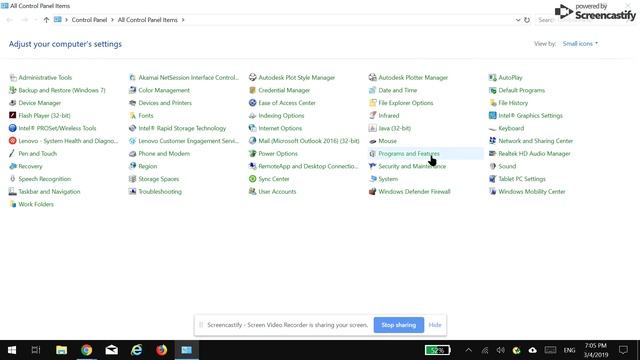Open Backup and Restore (Windows 7) link
Screen dimensions: 640x360
pyautogui.click(x=62, y=90)
